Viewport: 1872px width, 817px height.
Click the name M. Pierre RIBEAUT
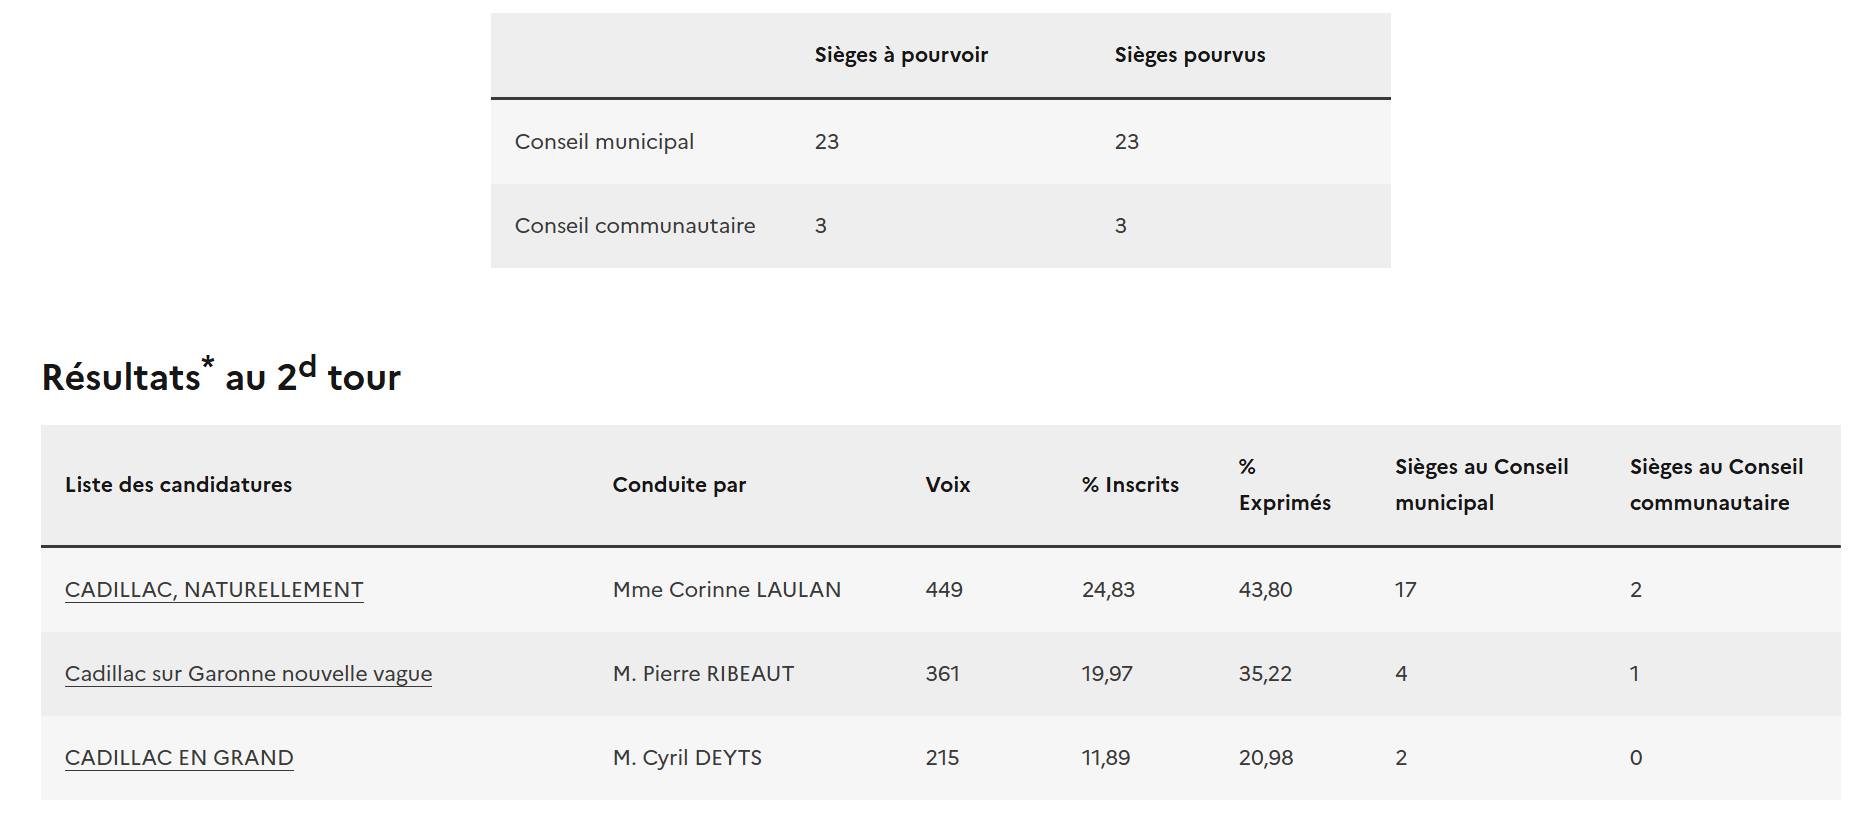[703, 674]
